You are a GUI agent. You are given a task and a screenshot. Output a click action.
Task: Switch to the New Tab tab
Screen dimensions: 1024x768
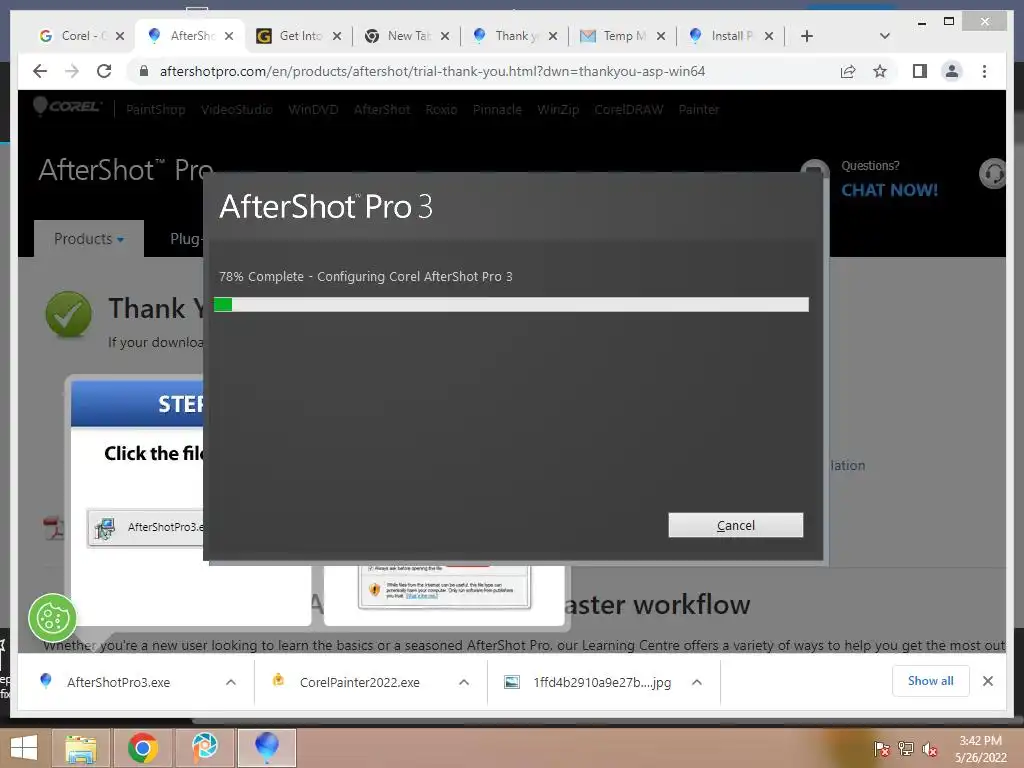click(x=398, y=36)
